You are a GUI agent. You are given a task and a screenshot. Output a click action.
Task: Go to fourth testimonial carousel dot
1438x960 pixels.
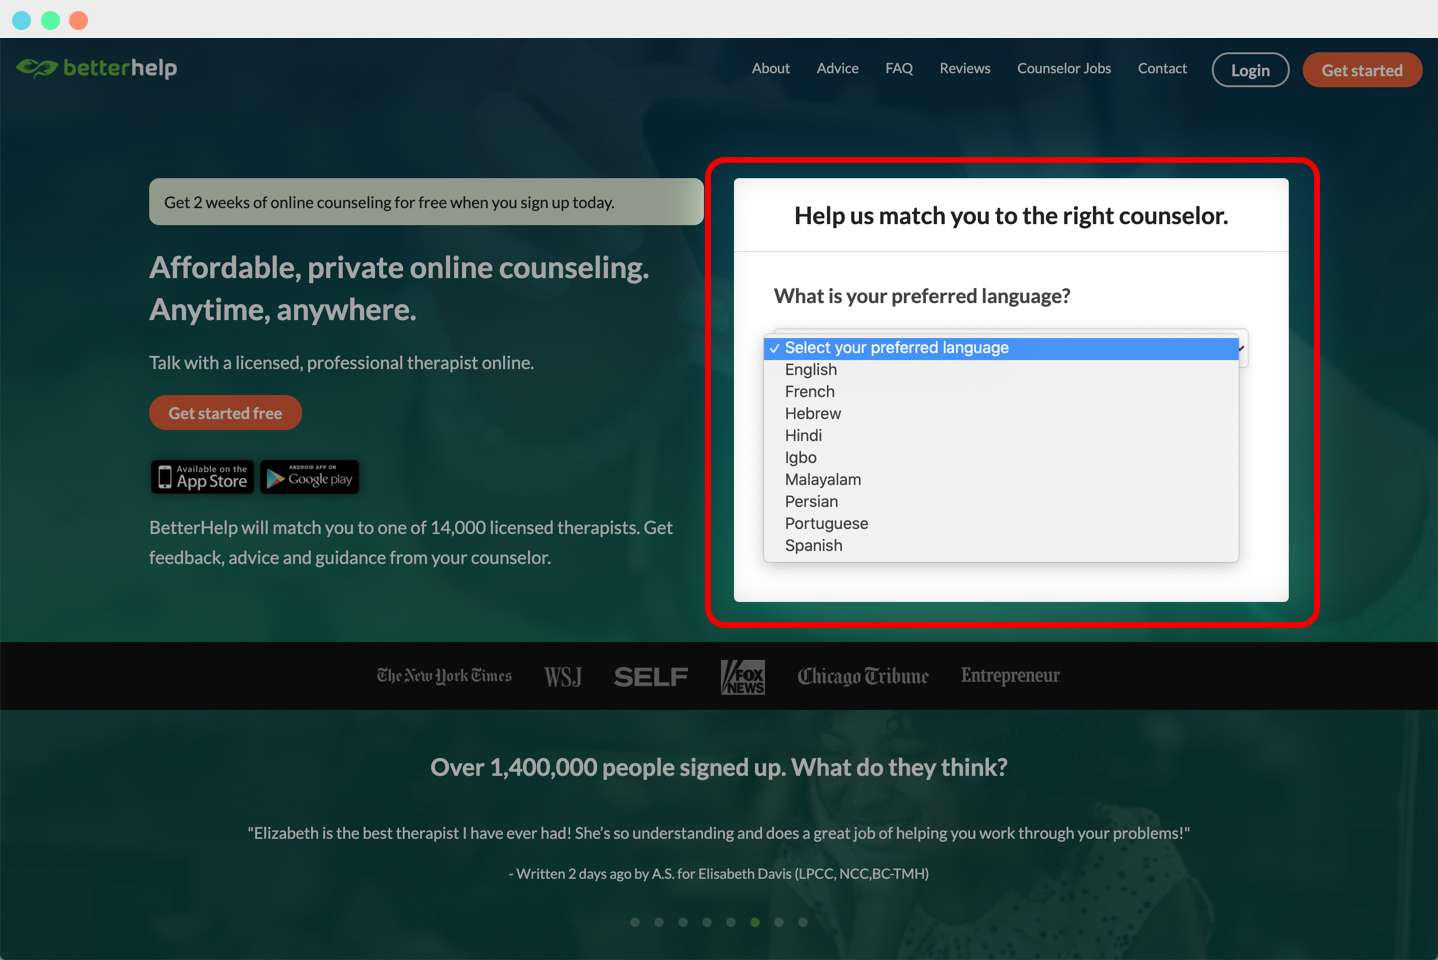pyautogui.click(x=707, y=922)
